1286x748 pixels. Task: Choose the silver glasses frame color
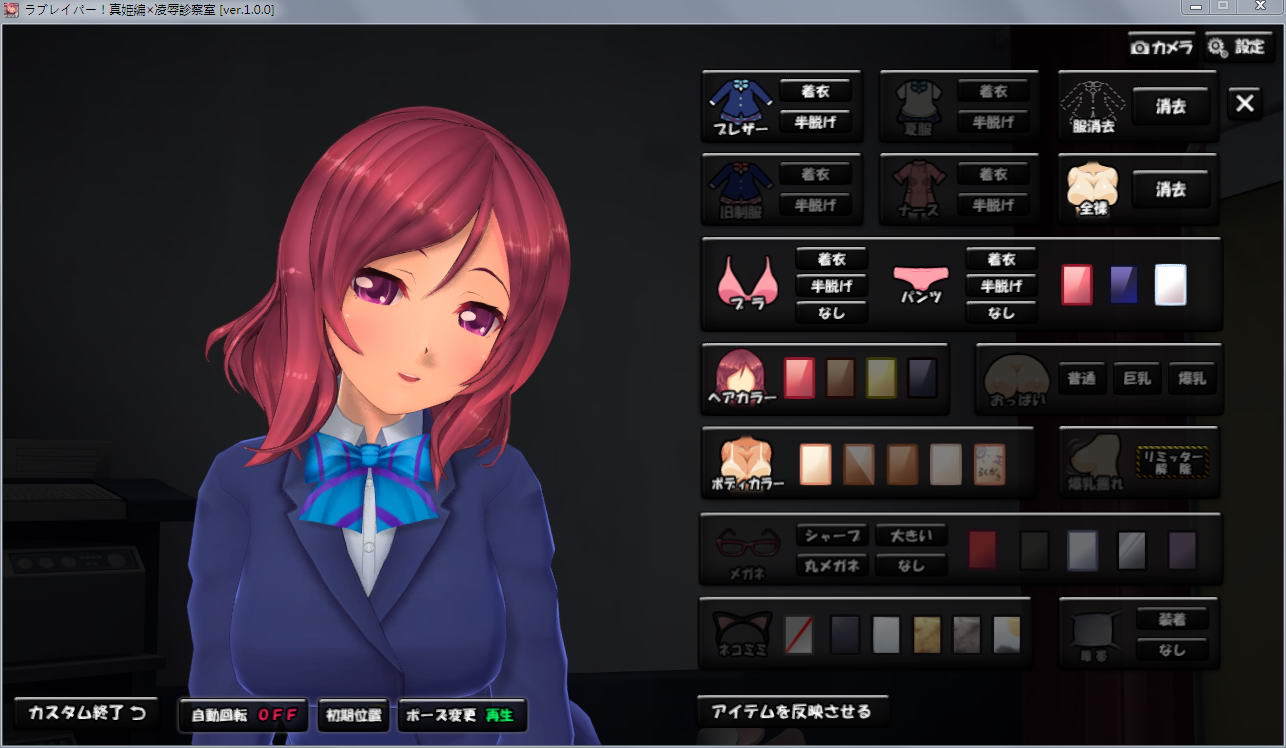[1132, 550]
